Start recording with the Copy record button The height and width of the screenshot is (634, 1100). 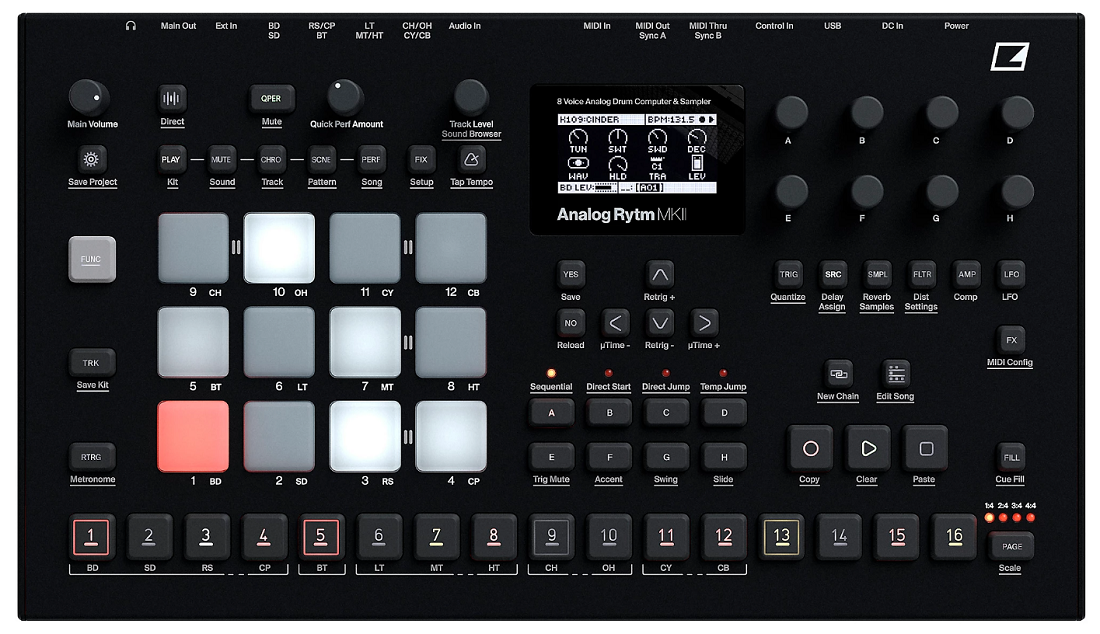coord(810,448)
